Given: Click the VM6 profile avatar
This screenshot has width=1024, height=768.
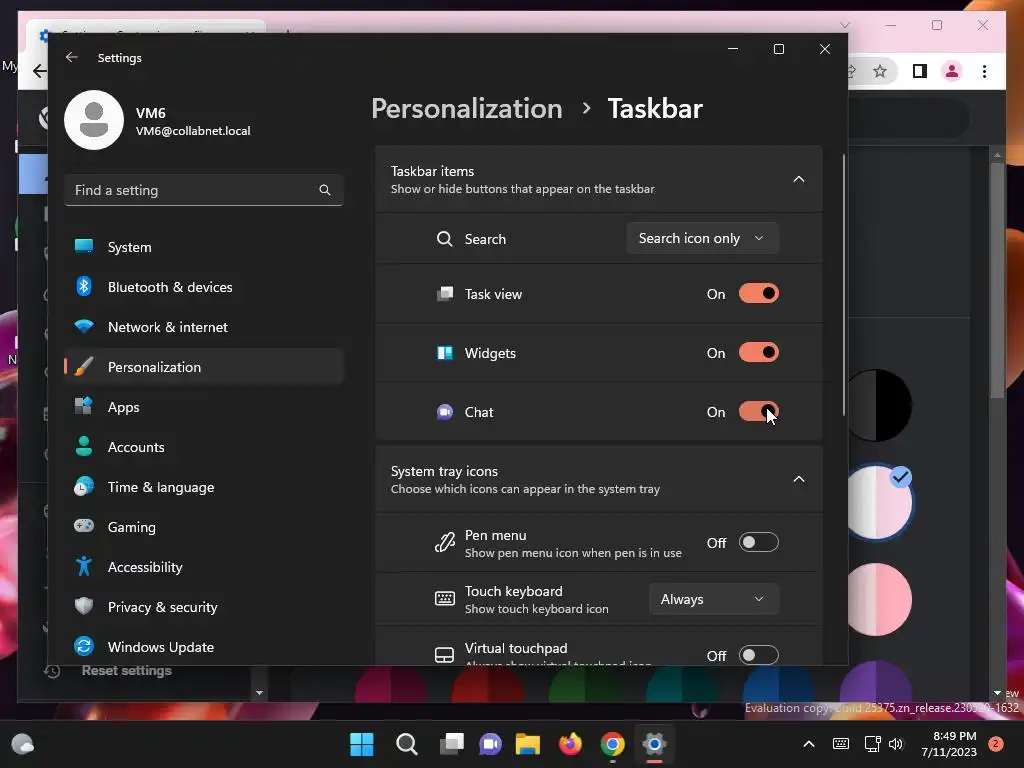Looking at the screenshot, I should point(94,120).
